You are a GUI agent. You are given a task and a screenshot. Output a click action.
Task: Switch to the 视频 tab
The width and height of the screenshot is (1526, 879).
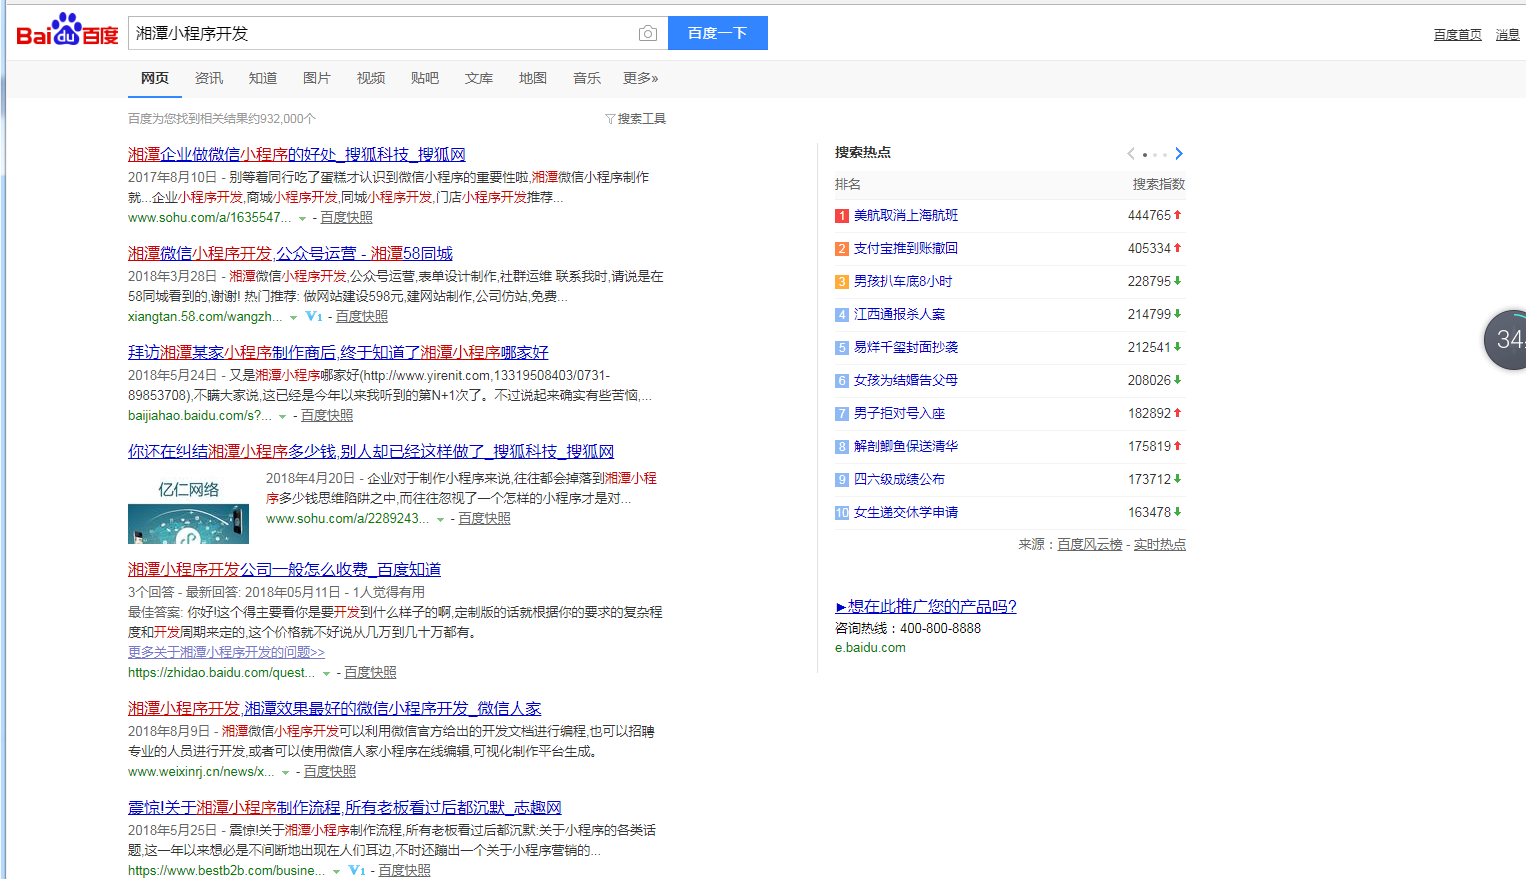pyautogui.click(x=370, y=78)
